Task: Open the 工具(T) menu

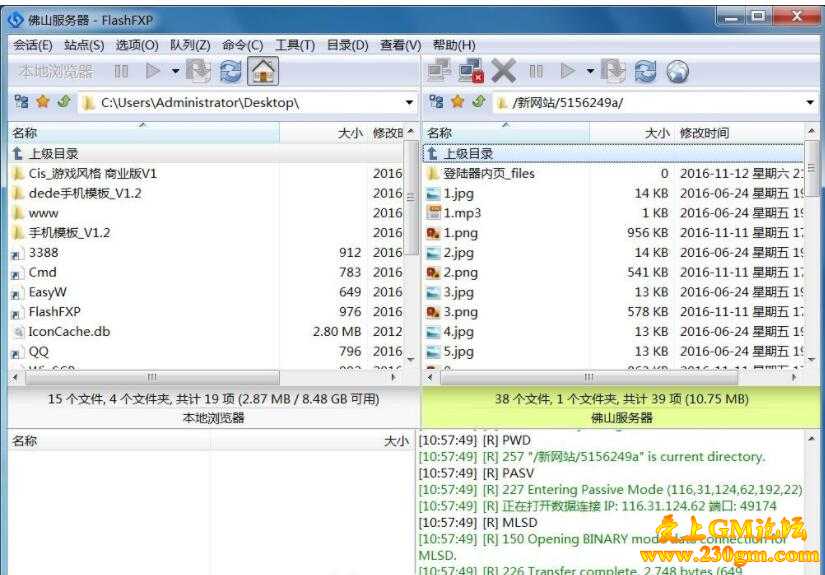Action: [295, 45]
